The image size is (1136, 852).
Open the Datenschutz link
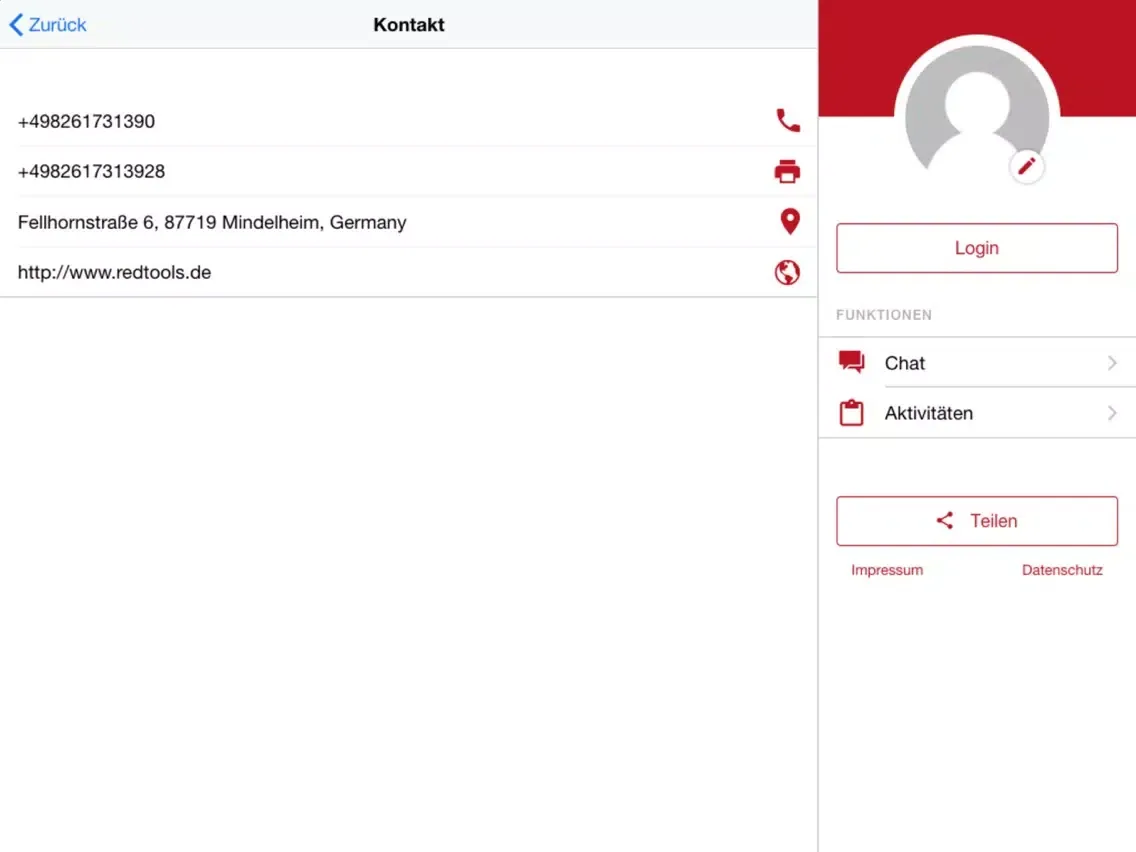(1062, 570)
